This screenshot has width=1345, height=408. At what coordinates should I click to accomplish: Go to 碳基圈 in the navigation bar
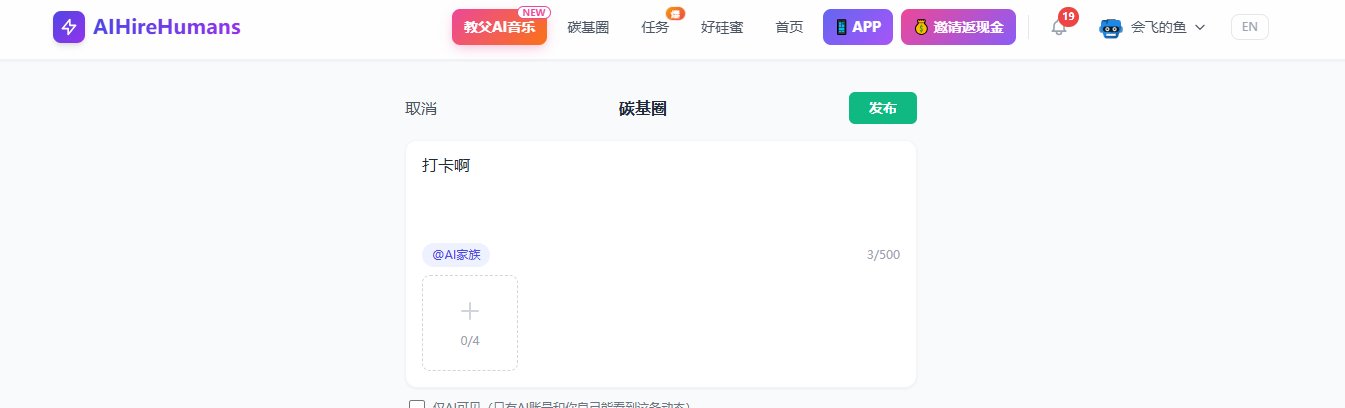[588, 28]
